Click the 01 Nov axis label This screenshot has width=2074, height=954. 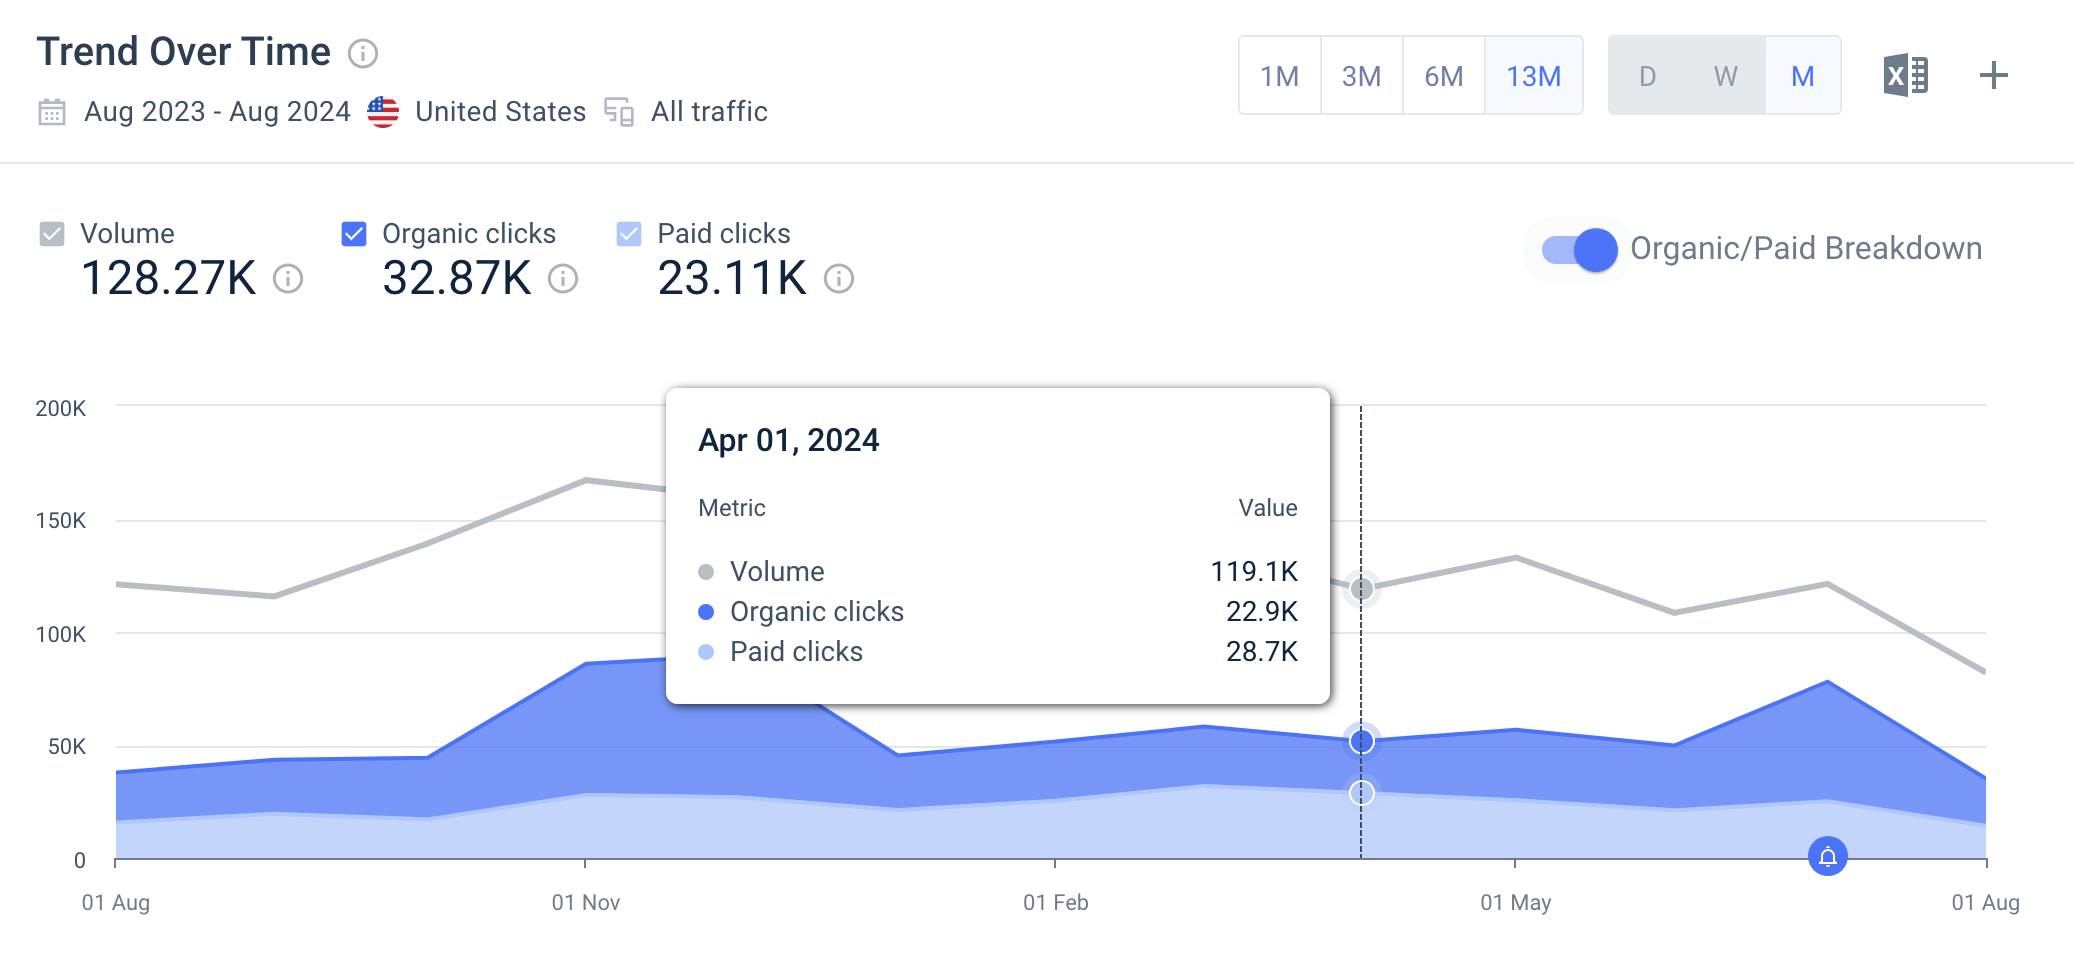click(586, 903)
